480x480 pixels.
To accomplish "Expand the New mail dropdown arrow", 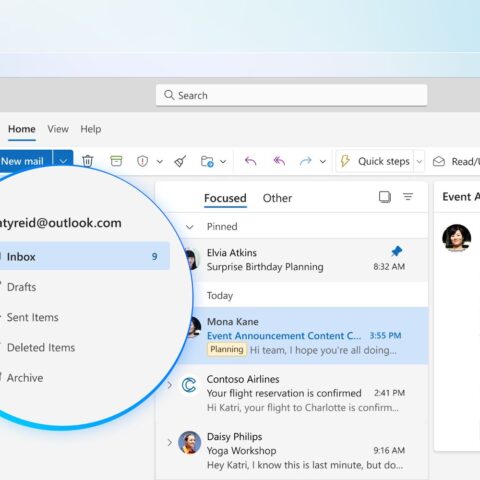I will tap(63, 161).
